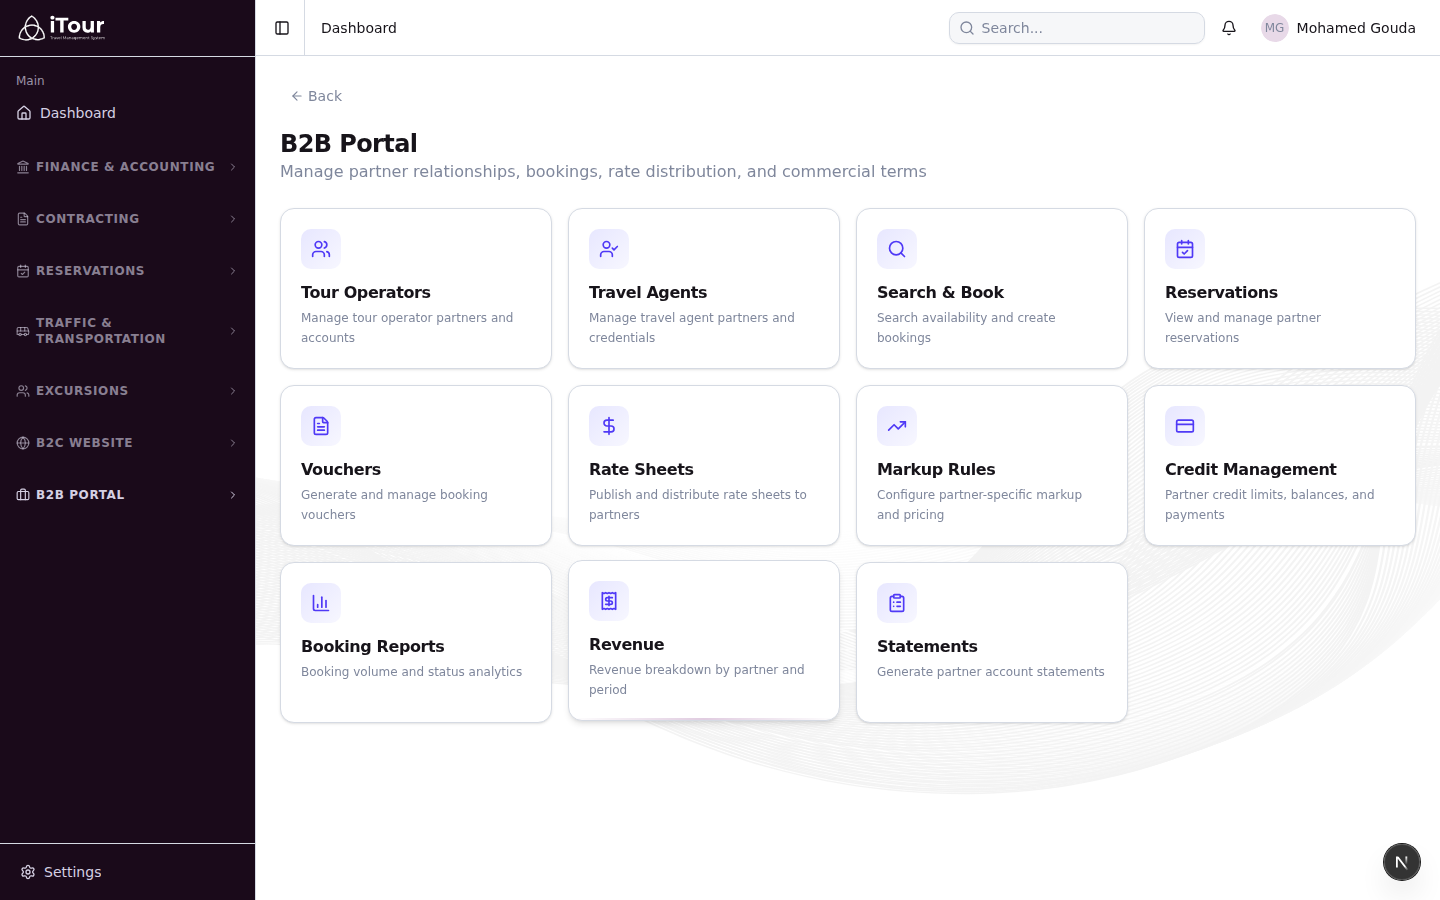
Task: Open the Tour Operators title
Action: pos(366,292)
